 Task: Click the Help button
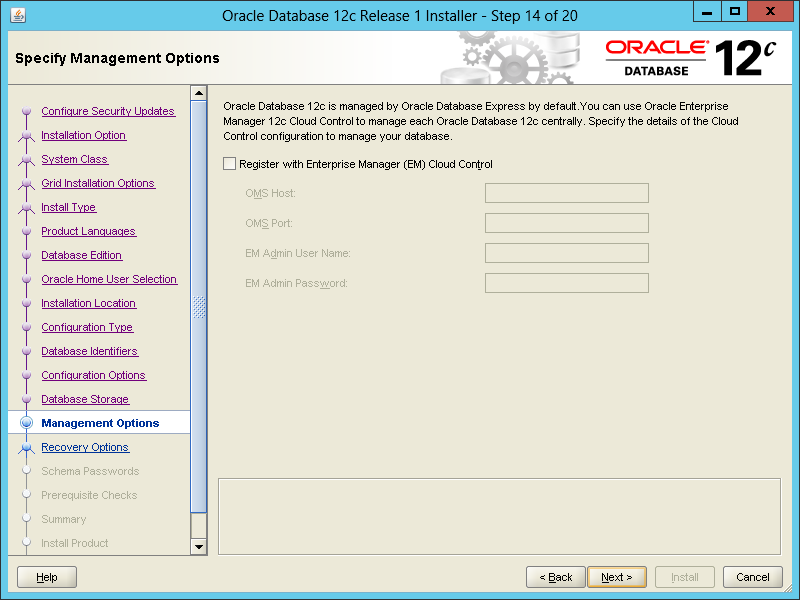[x=47, y=577]
